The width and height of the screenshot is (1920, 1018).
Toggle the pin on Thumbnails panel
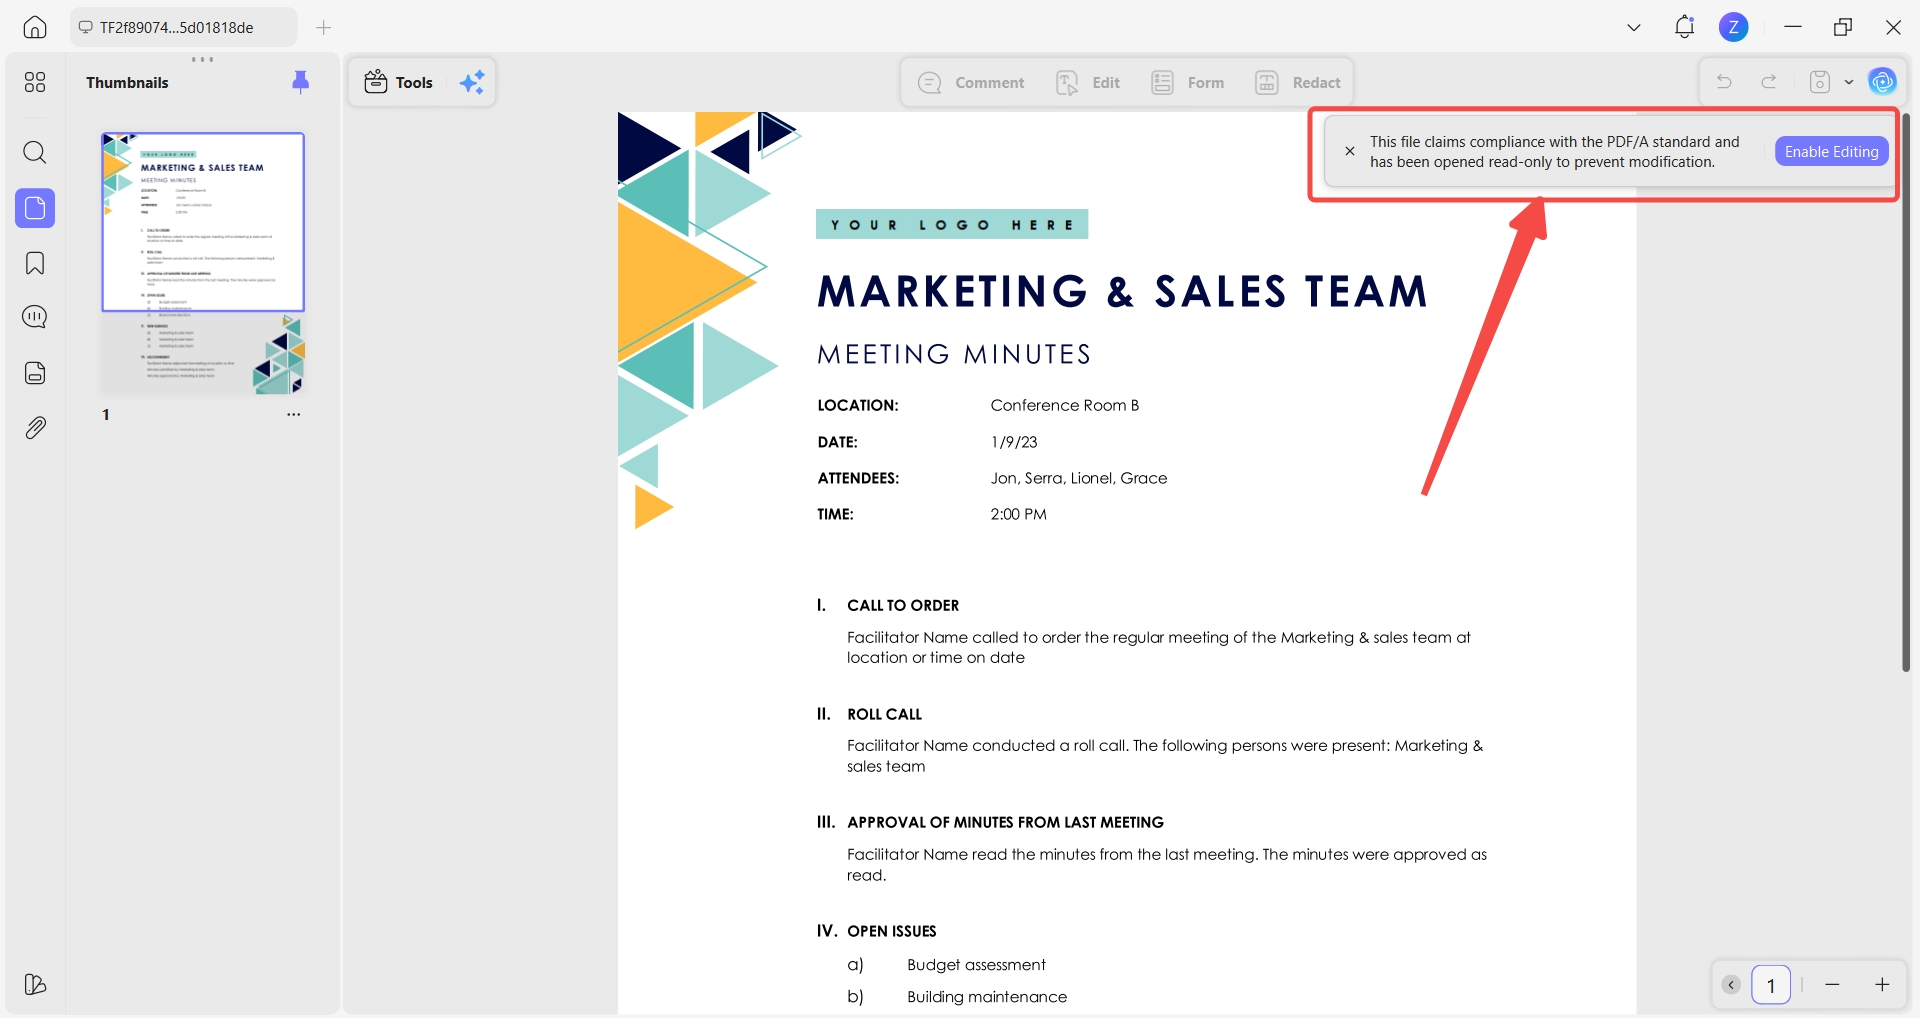(300, 82)
